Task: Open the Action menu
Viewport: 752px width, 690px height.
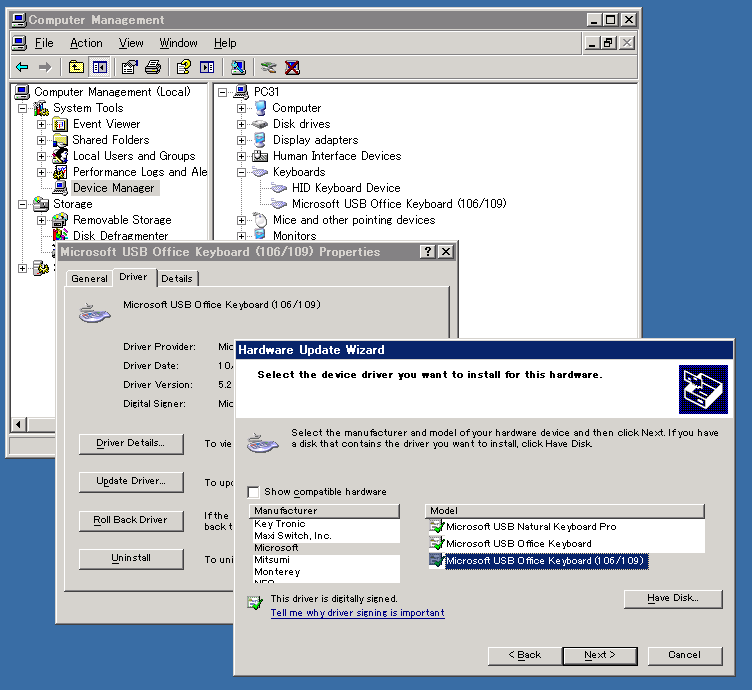Action: point(86,43)
